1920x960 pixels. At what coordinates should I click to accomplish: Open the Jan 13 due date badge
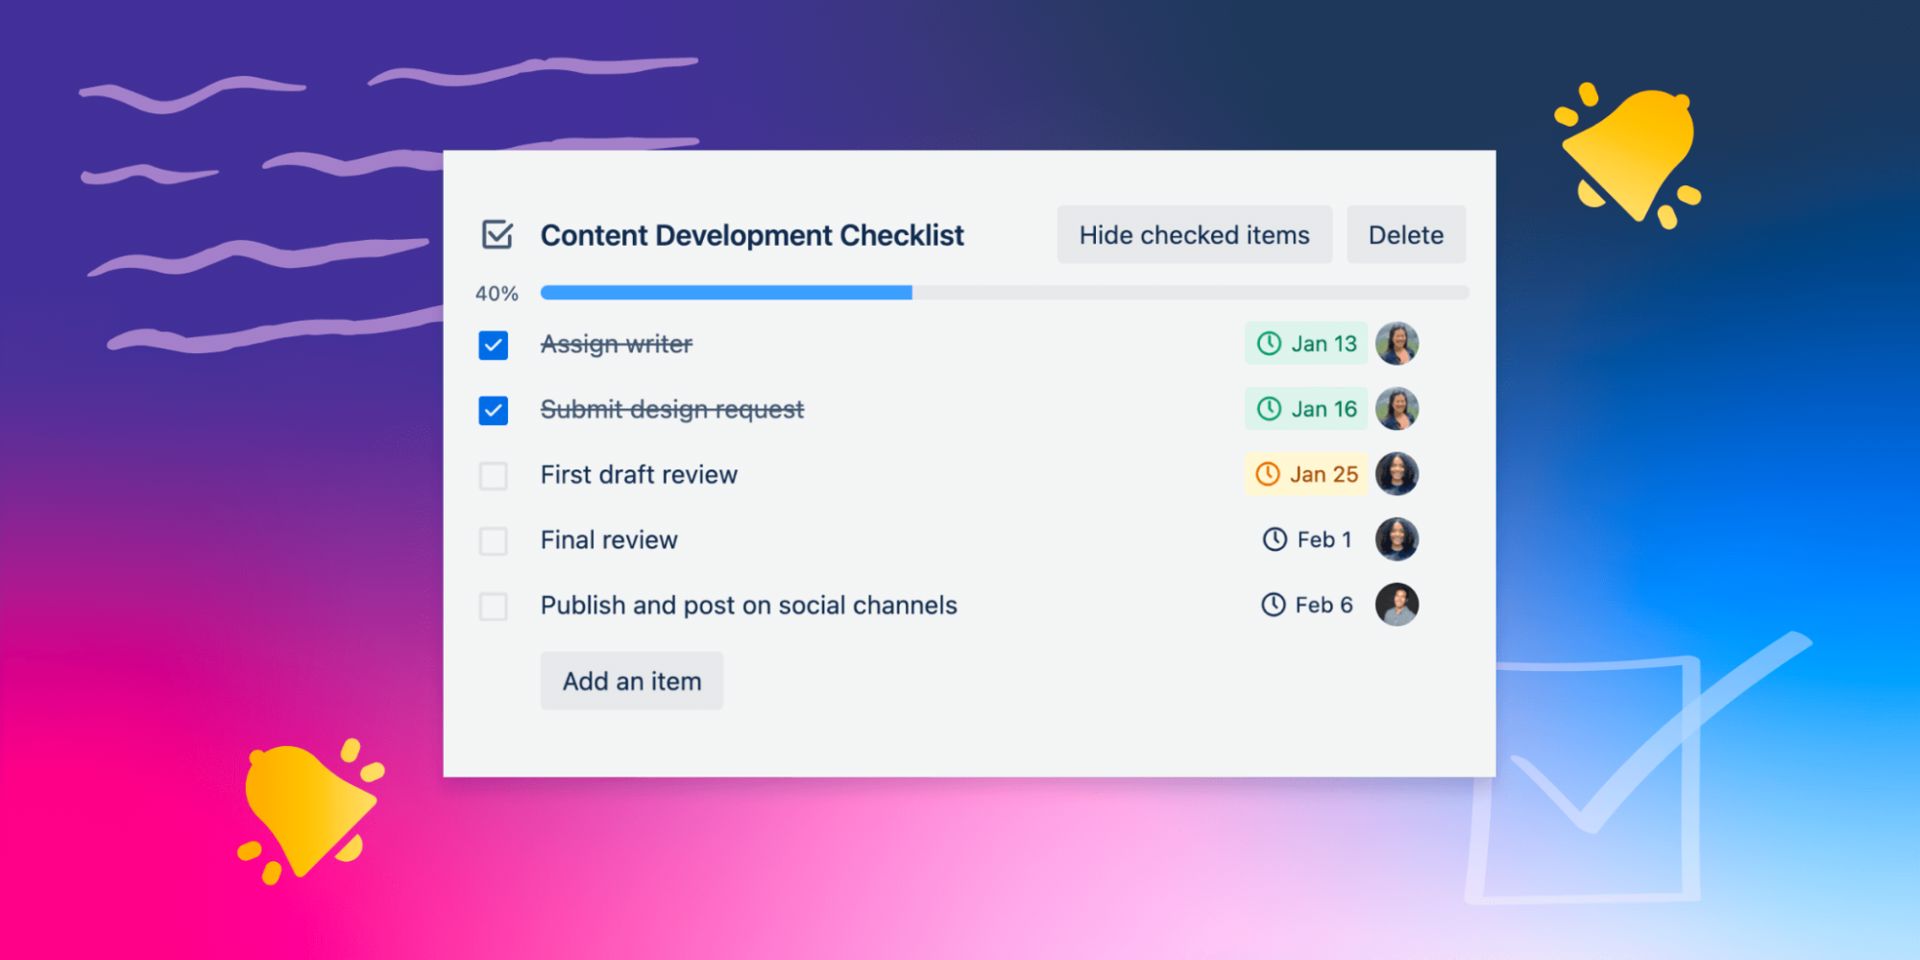coord(1306,344)
